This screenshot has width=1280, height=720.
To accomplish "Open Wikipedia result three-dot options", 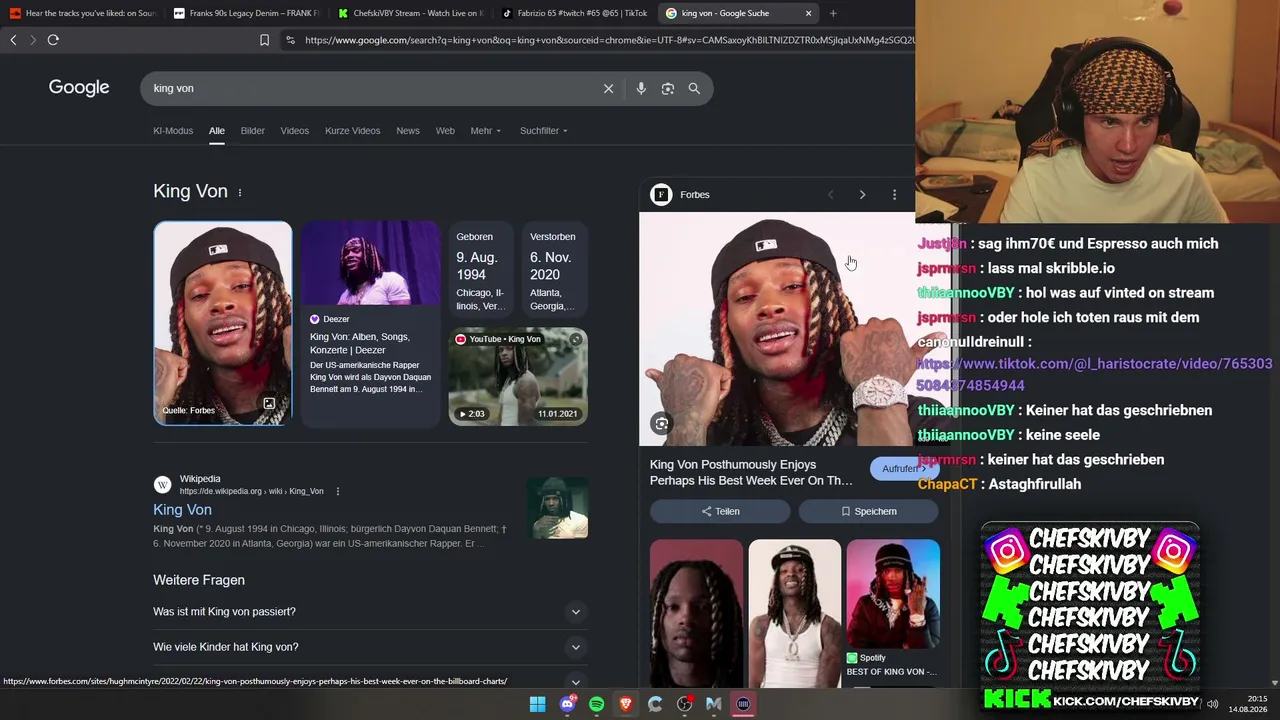I will coord(338,491).
